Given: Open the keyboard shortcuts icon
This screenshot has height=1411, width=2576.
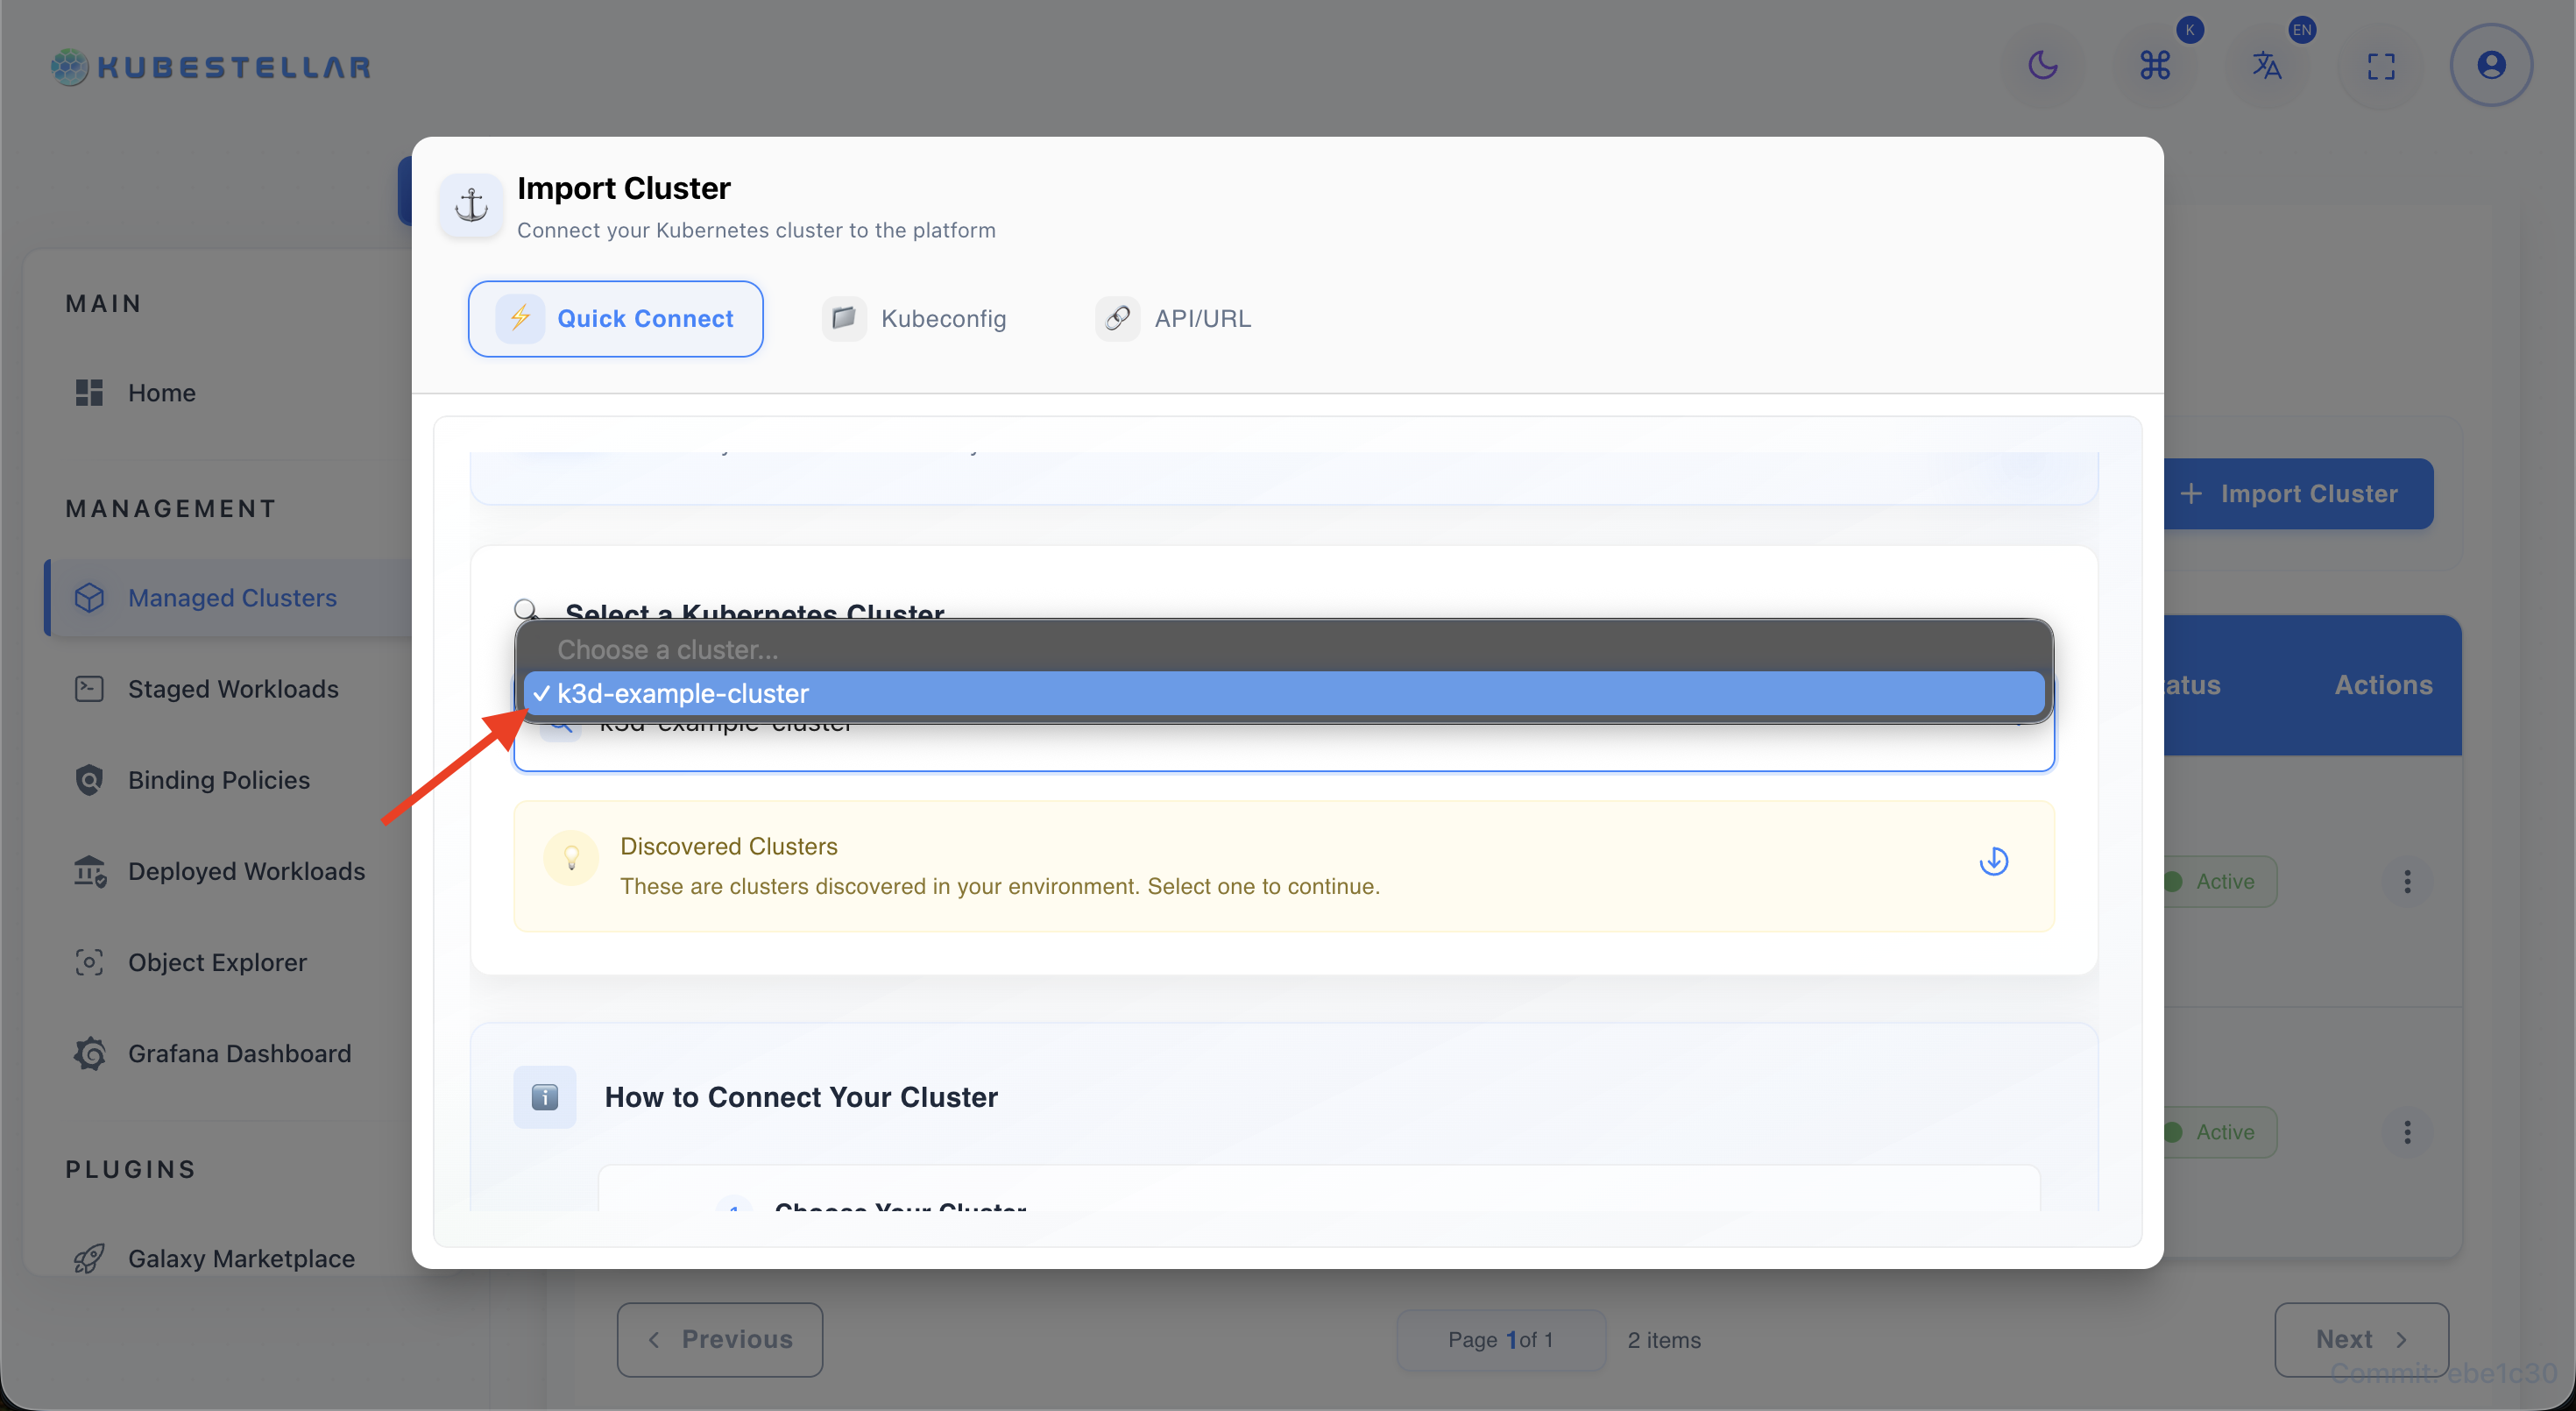Looking at the screenshot, I should 2157,65.
